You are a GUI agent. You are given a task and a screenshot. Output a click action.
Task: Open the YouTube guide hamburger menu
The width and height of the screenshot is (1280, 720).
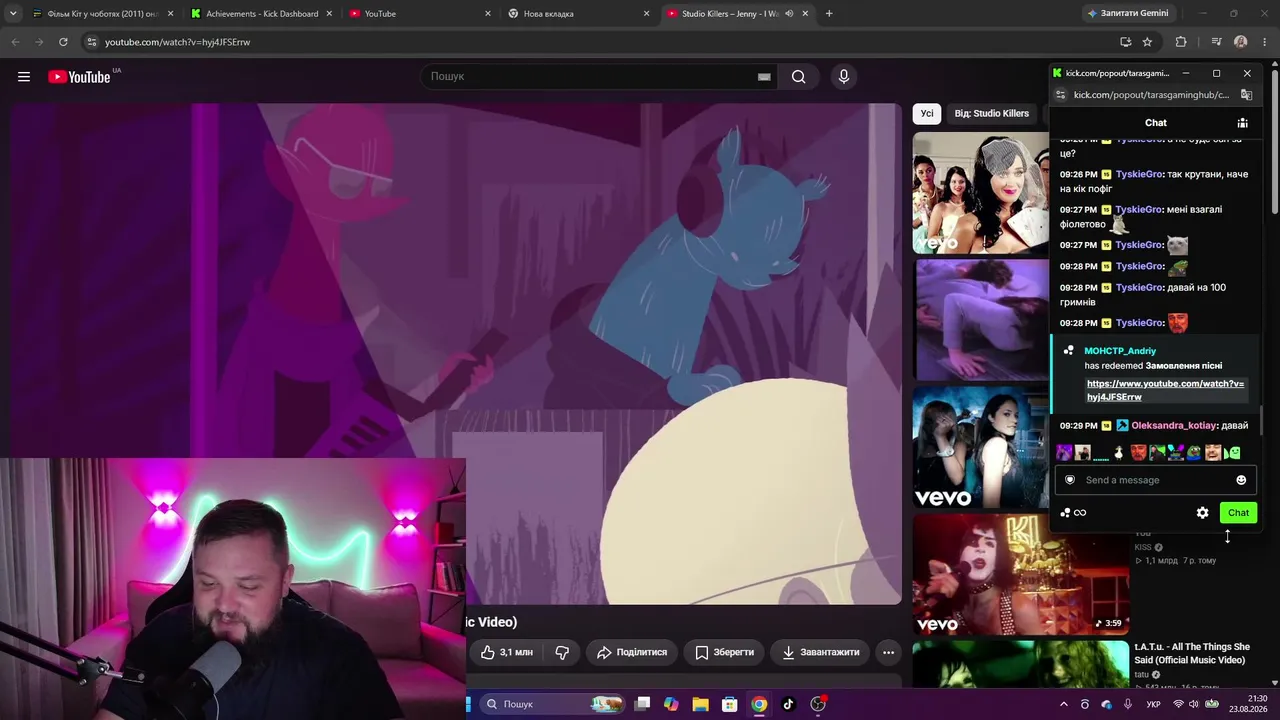tap(24, 77)
